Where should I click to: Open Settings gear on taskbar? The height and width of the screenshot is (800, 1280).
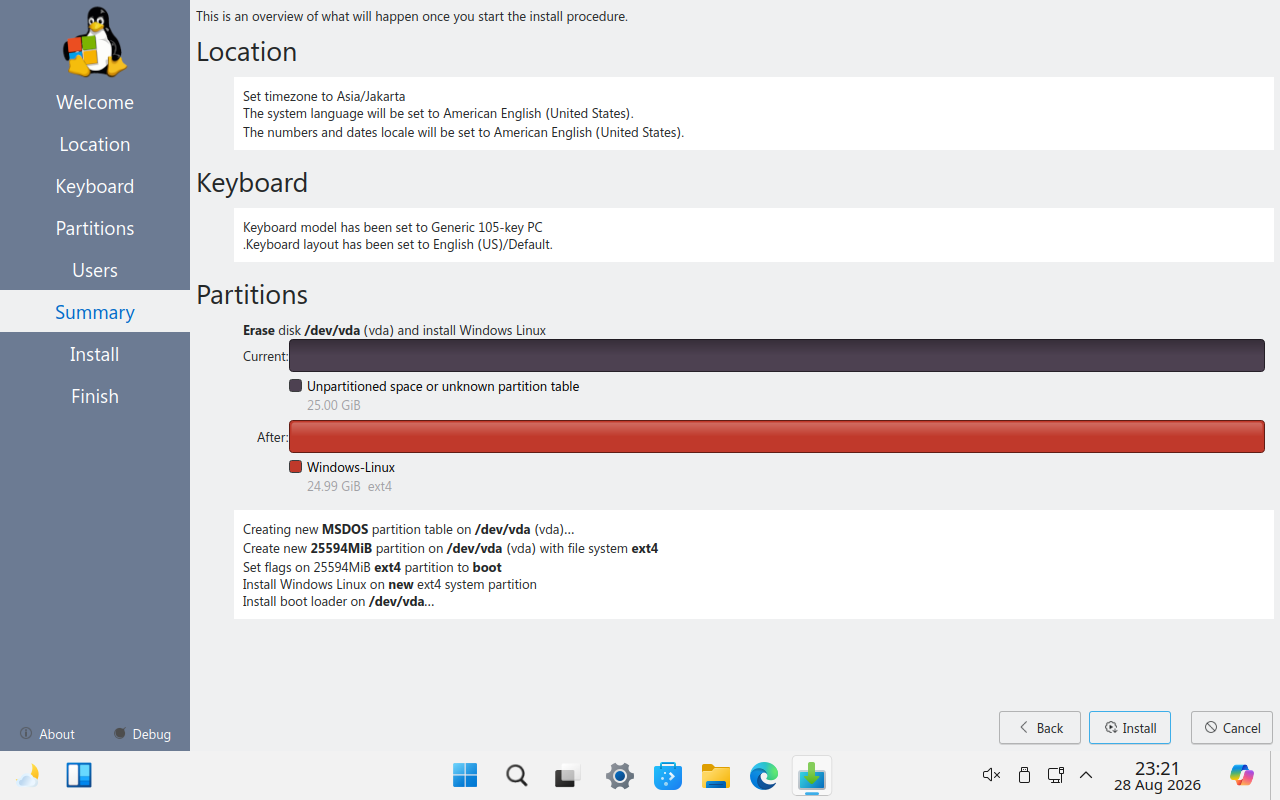coord(620,775)
